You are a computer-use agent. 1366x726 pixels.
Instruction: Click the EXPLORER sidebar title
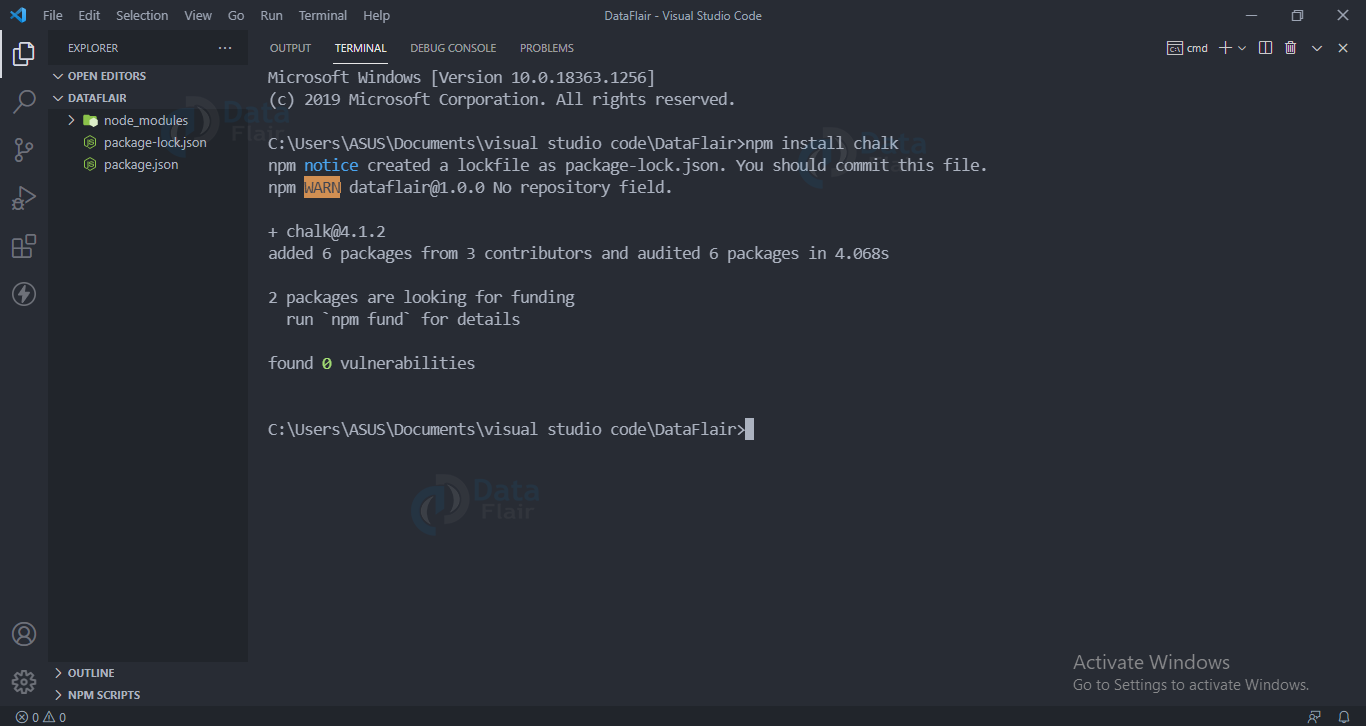click(93, 48)
